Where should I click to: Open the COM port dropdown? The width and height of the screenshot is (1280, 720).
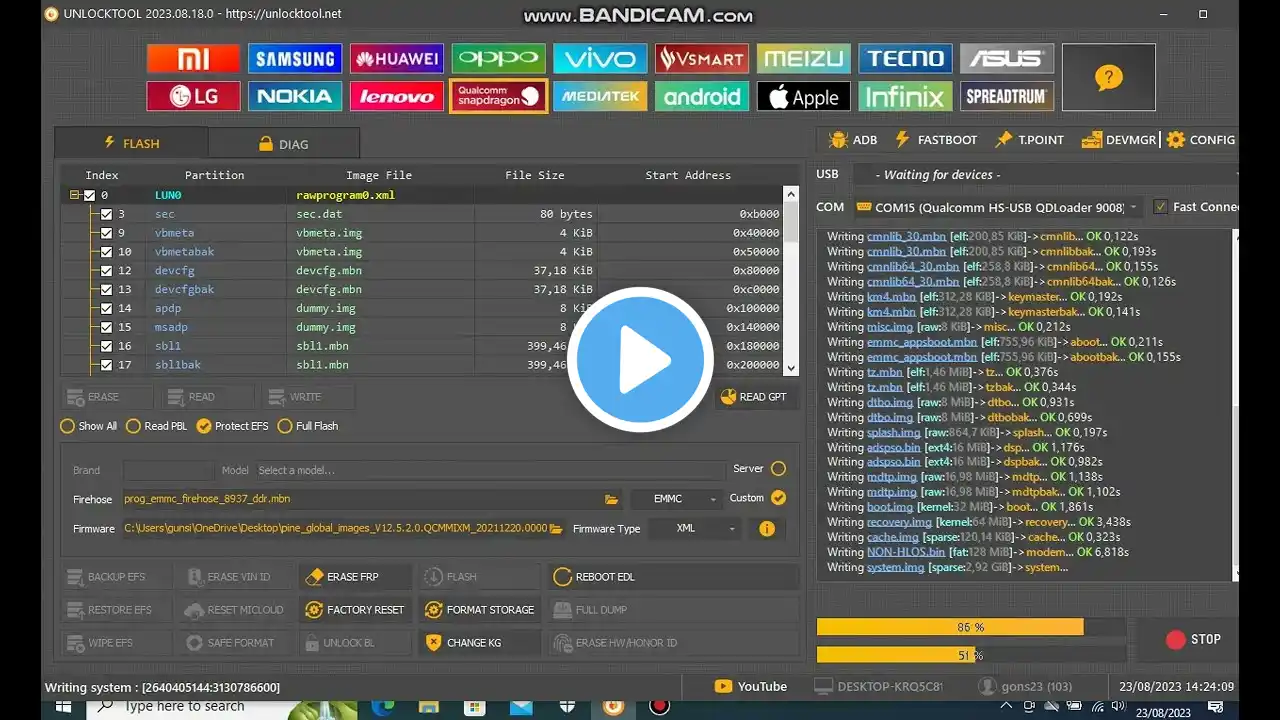point(997,207)
